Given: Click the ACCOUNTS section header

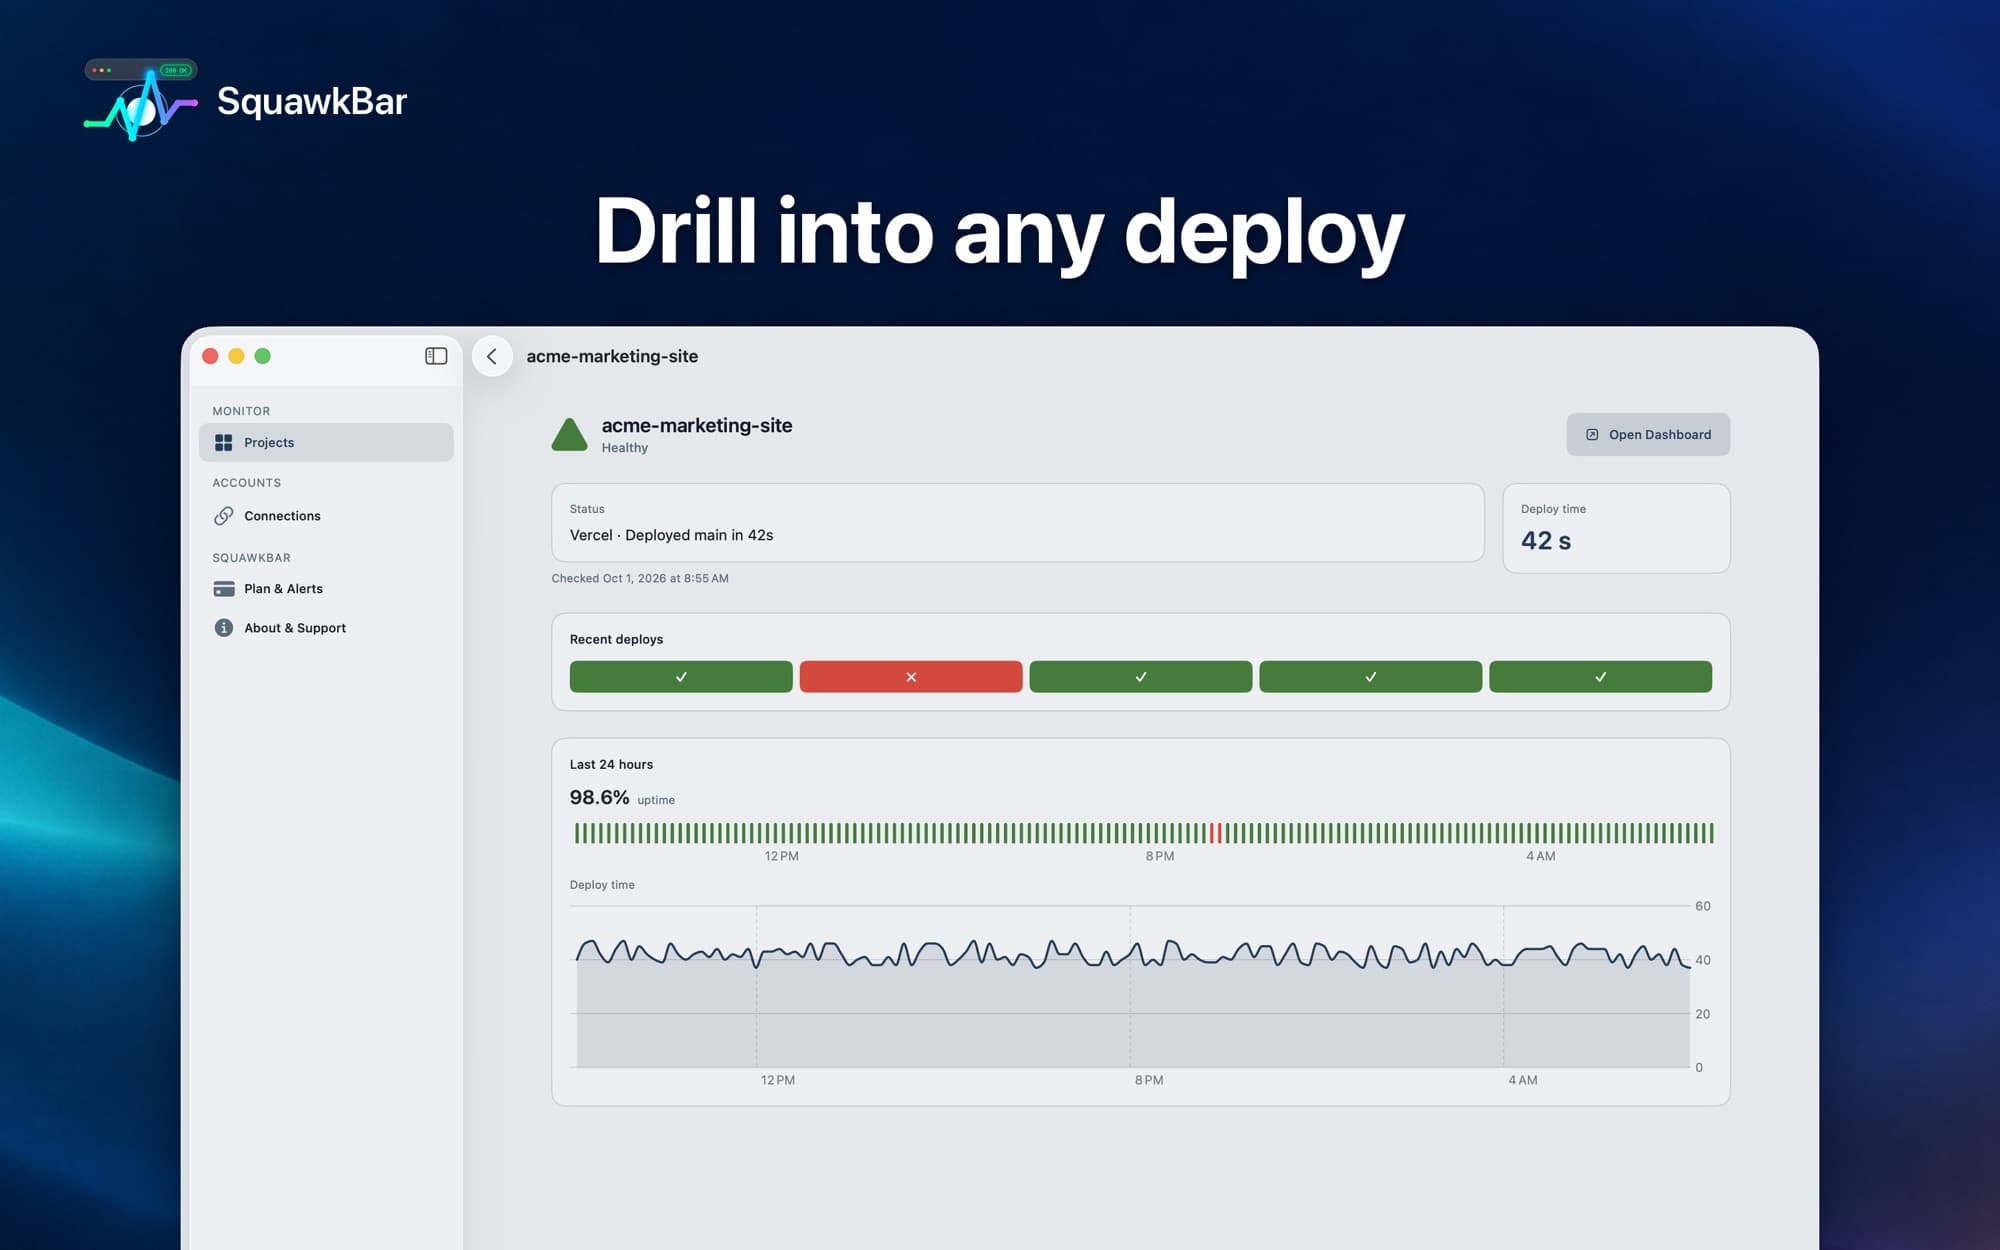Looking at the screenshot, I should [x=246, y=483].
